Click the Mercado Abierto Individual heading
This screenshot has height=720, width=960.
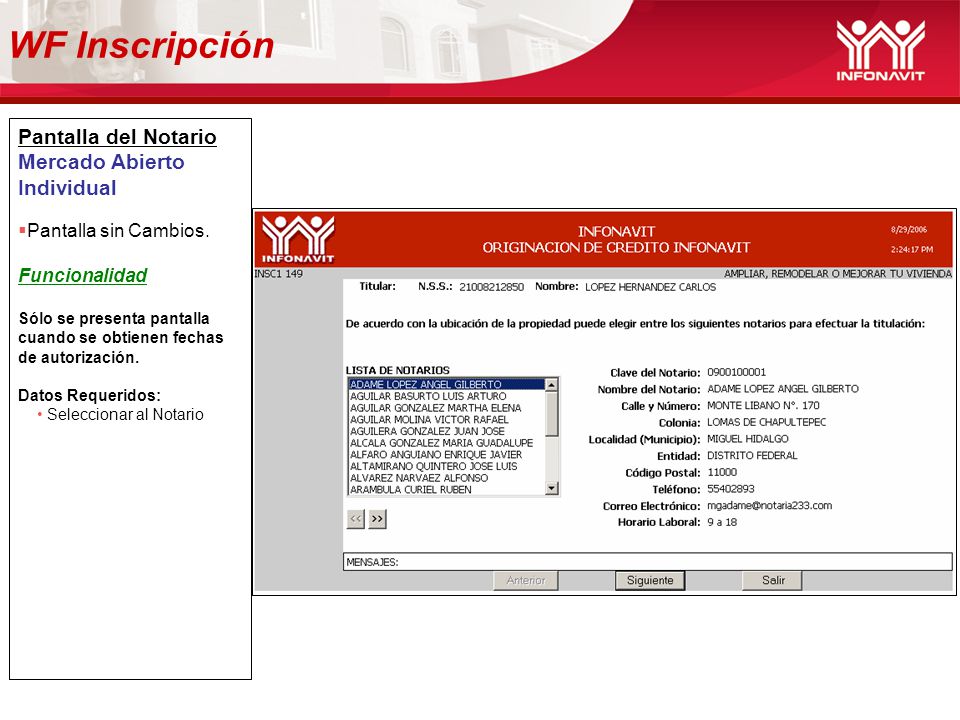click(x=101, y=175)
